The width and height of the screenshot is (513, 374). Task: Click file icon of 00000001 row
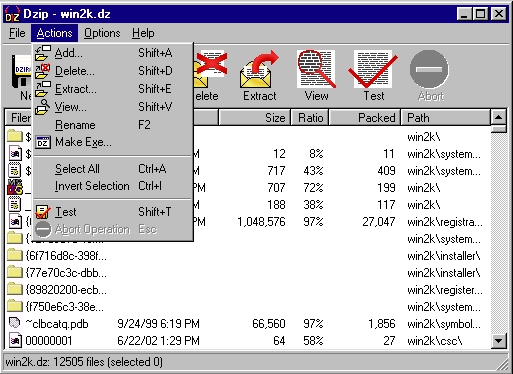15,340
